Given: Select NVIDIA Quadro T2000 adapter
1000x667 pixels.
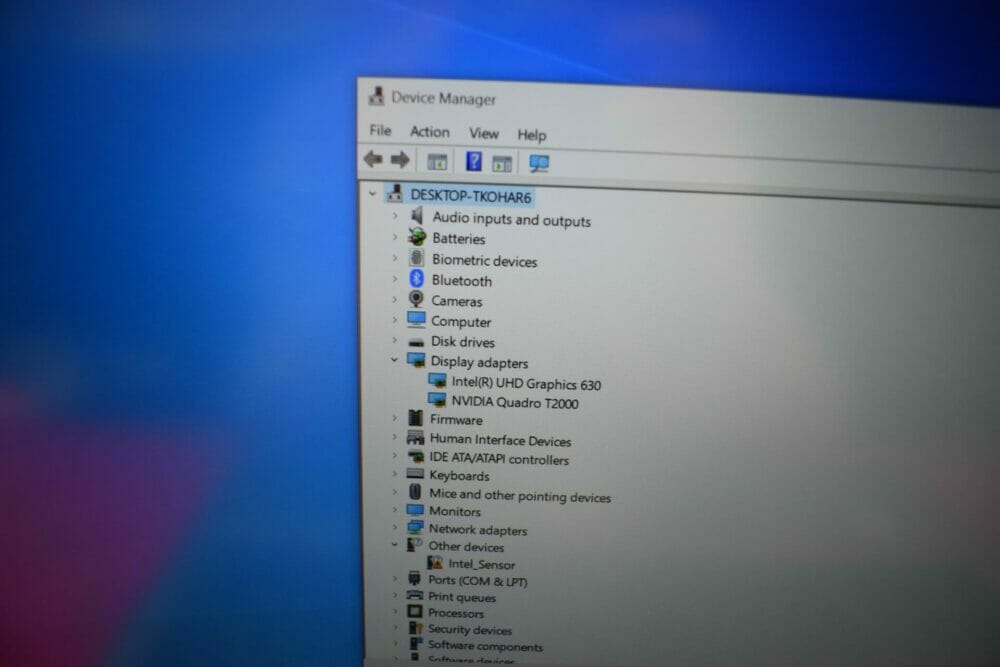Looking at the screenshot, I should pyautogui.click(x=515, y=402).
